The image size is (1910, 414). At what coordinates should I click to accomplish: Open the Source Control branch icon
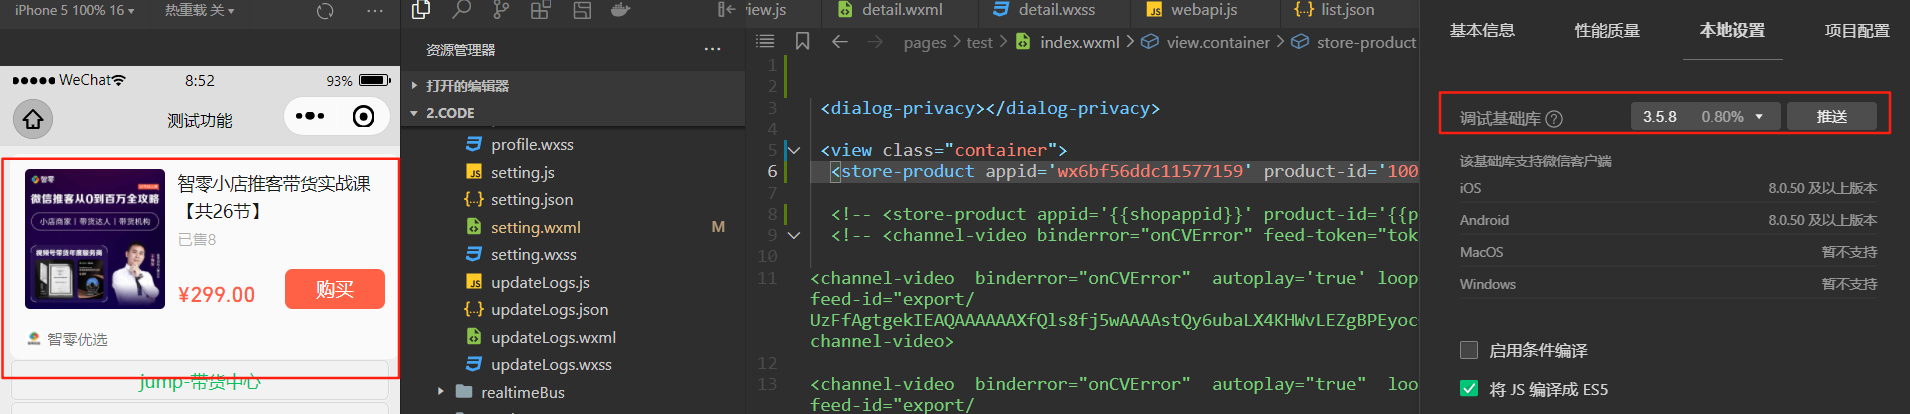[x=501, y=10]
